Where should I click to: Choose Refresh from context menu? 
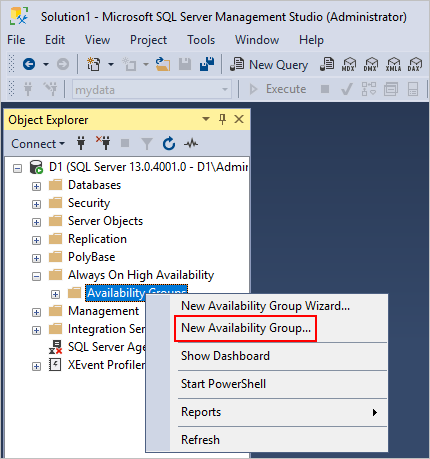pyautogui.click(x=200, y=440)
